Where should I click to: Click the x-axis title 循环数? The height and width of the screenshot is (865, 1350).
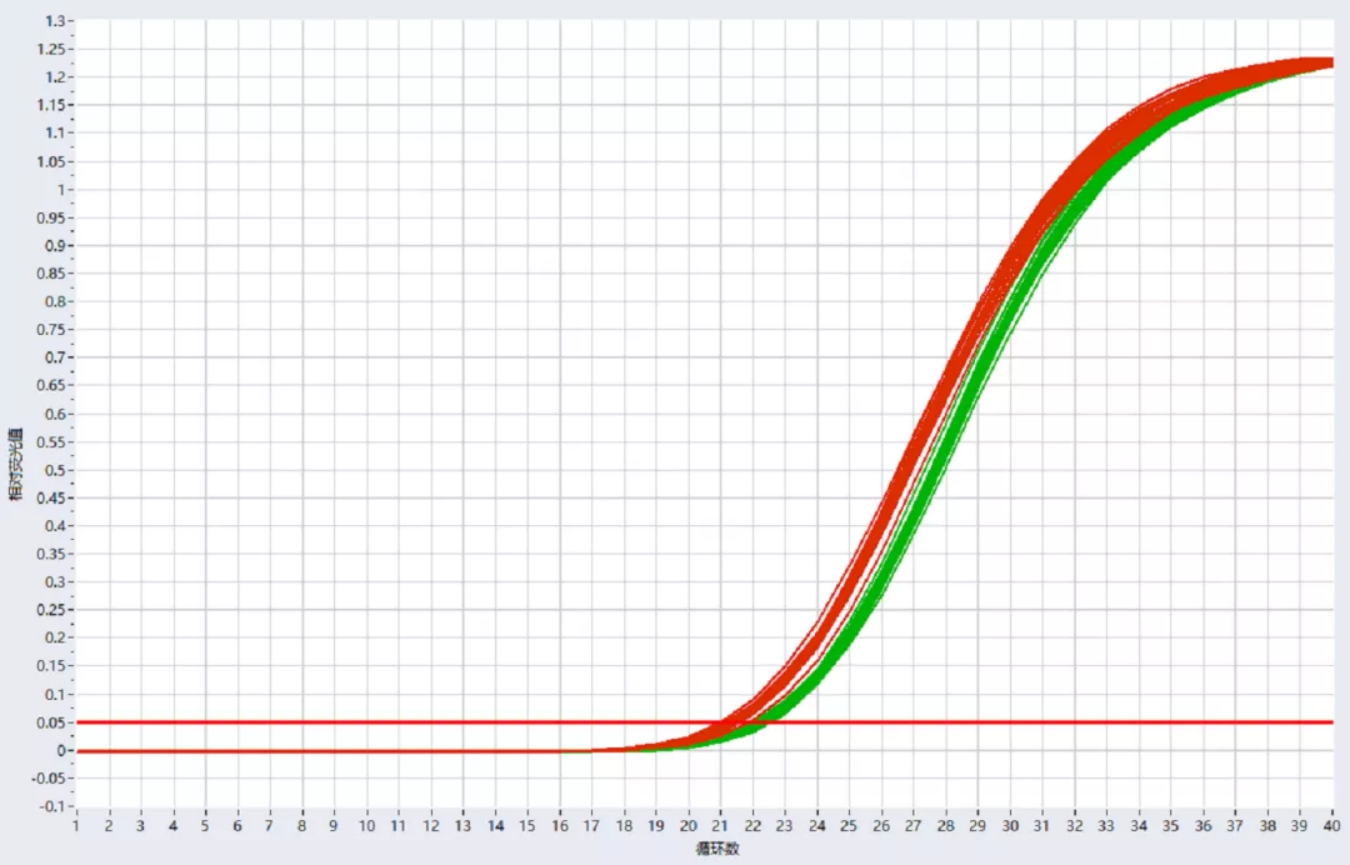pyautogui.click(x=716, y=848)
